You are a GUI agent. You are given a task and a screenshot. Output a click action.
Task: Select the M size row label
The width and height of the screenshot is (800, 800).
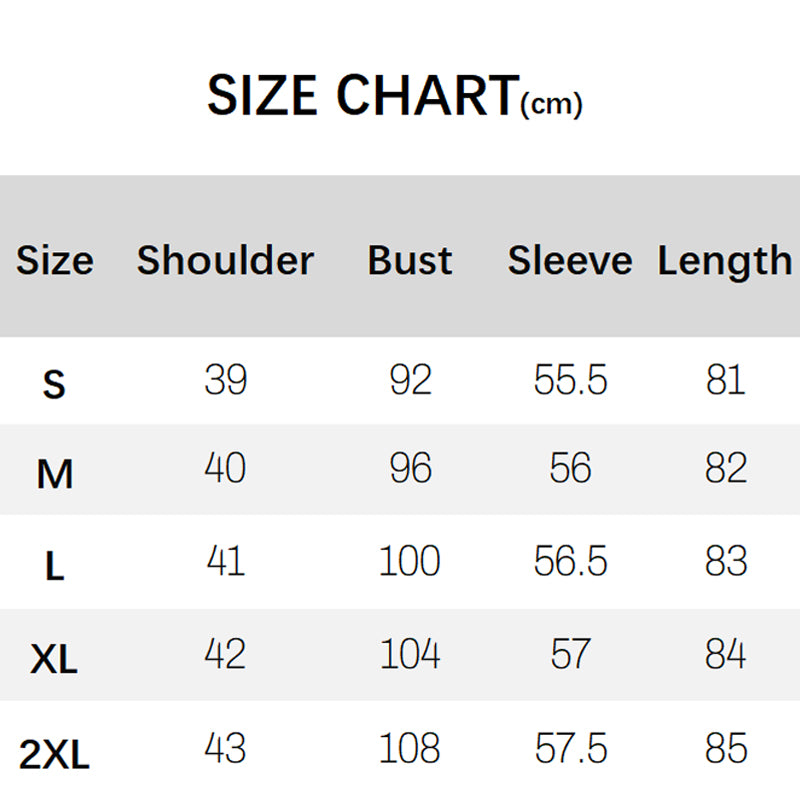[x=54, y=474]
